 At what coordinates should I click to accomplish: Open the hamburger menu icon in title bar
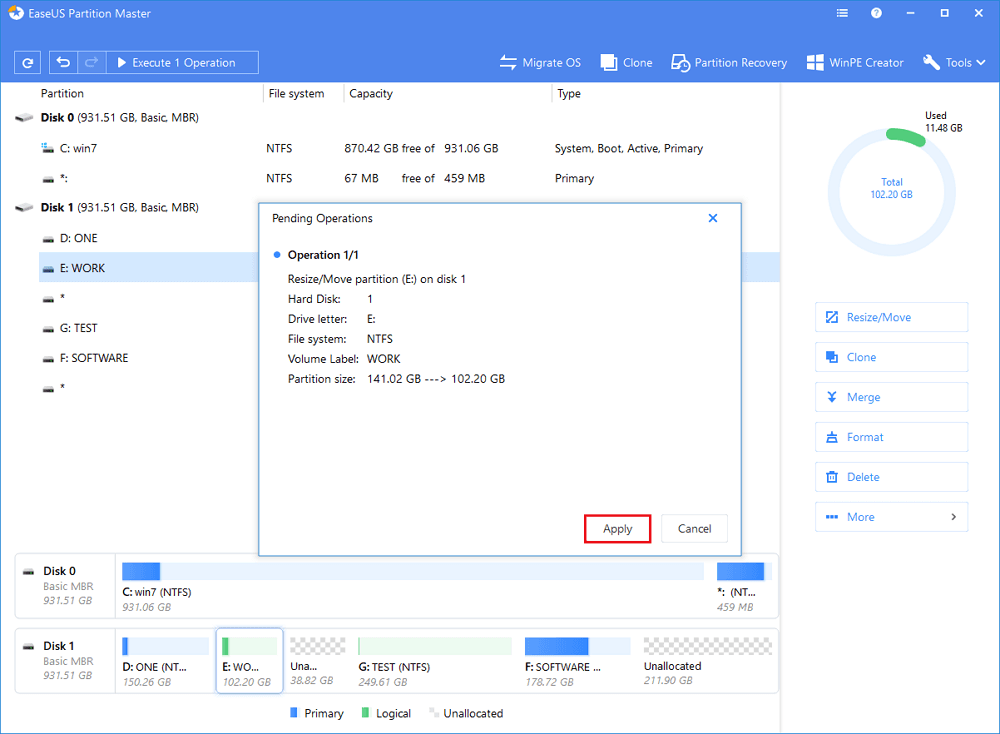coord(842,13)
